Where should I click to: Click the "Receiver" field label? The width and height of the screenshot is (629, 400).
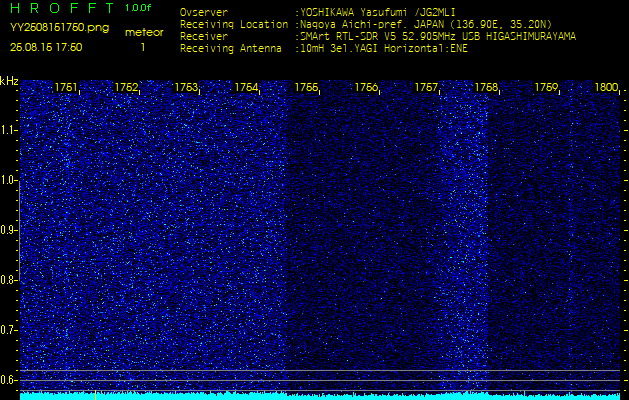[204, 37]
